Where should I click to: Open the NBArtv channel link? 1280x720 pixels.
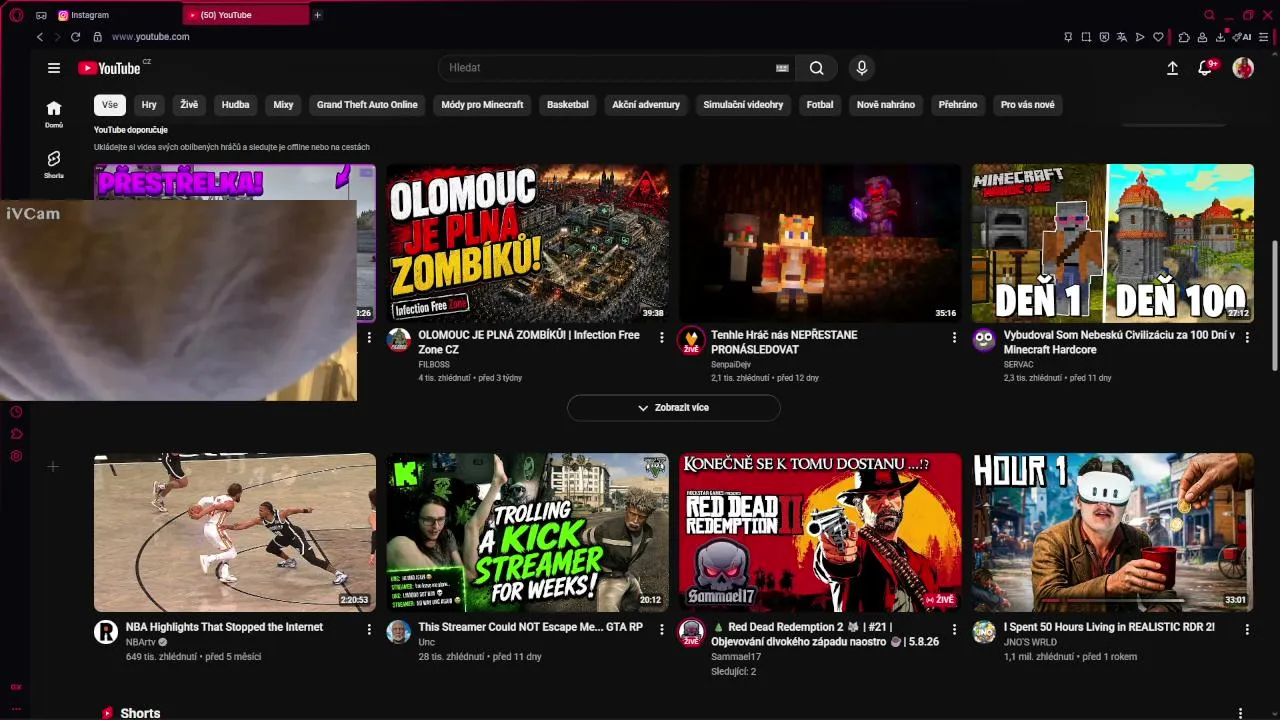pos(141,642)
